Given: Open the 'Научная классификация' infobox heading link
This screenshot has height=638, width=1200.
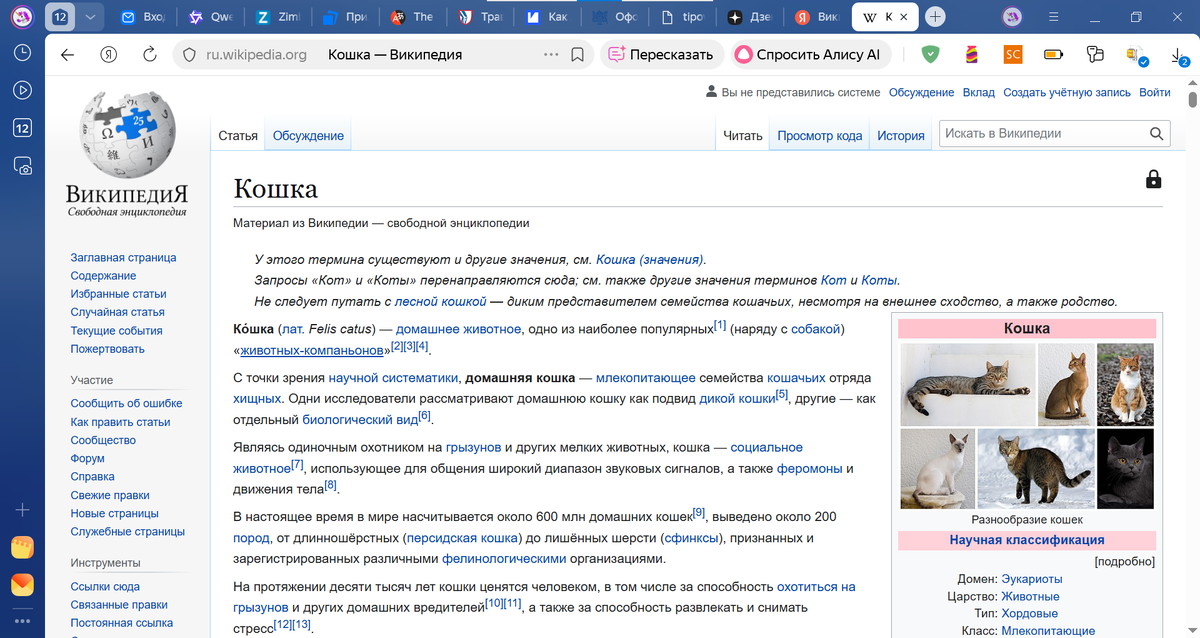Looking at the screenshot, I should tap(1027, 540).
